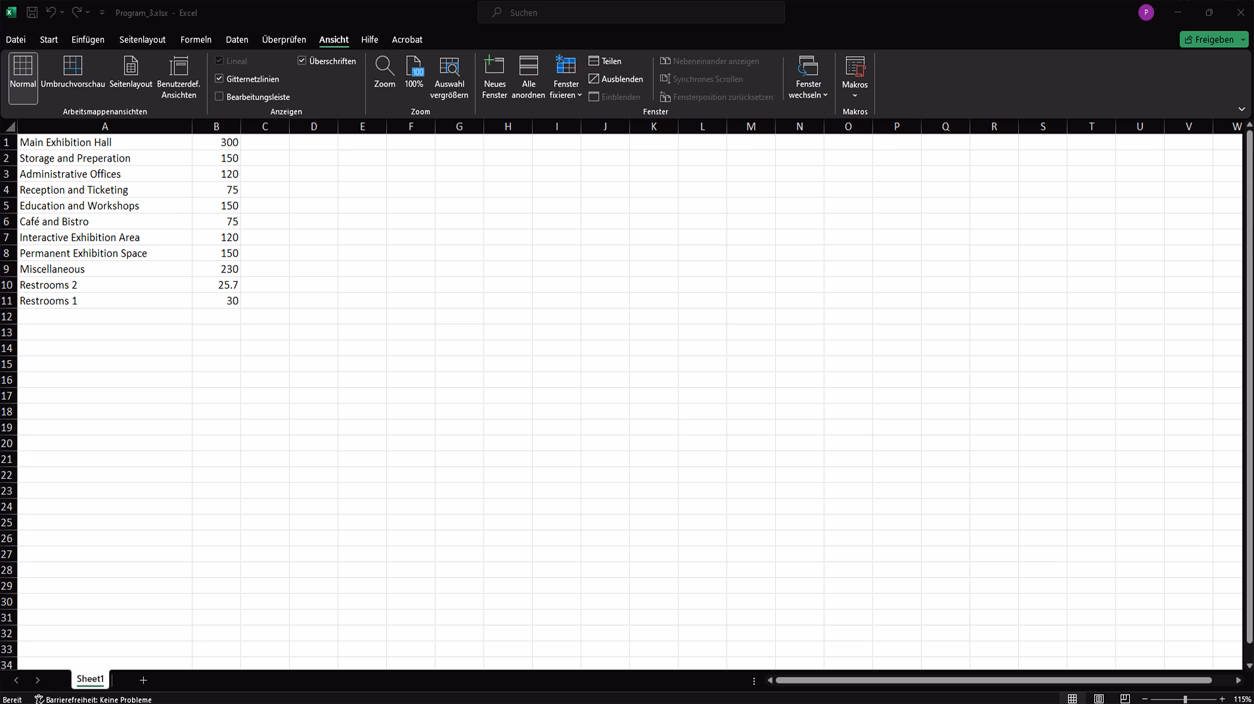
Task: Reset zoom to 100%
Action: click(x=414, y=73)
